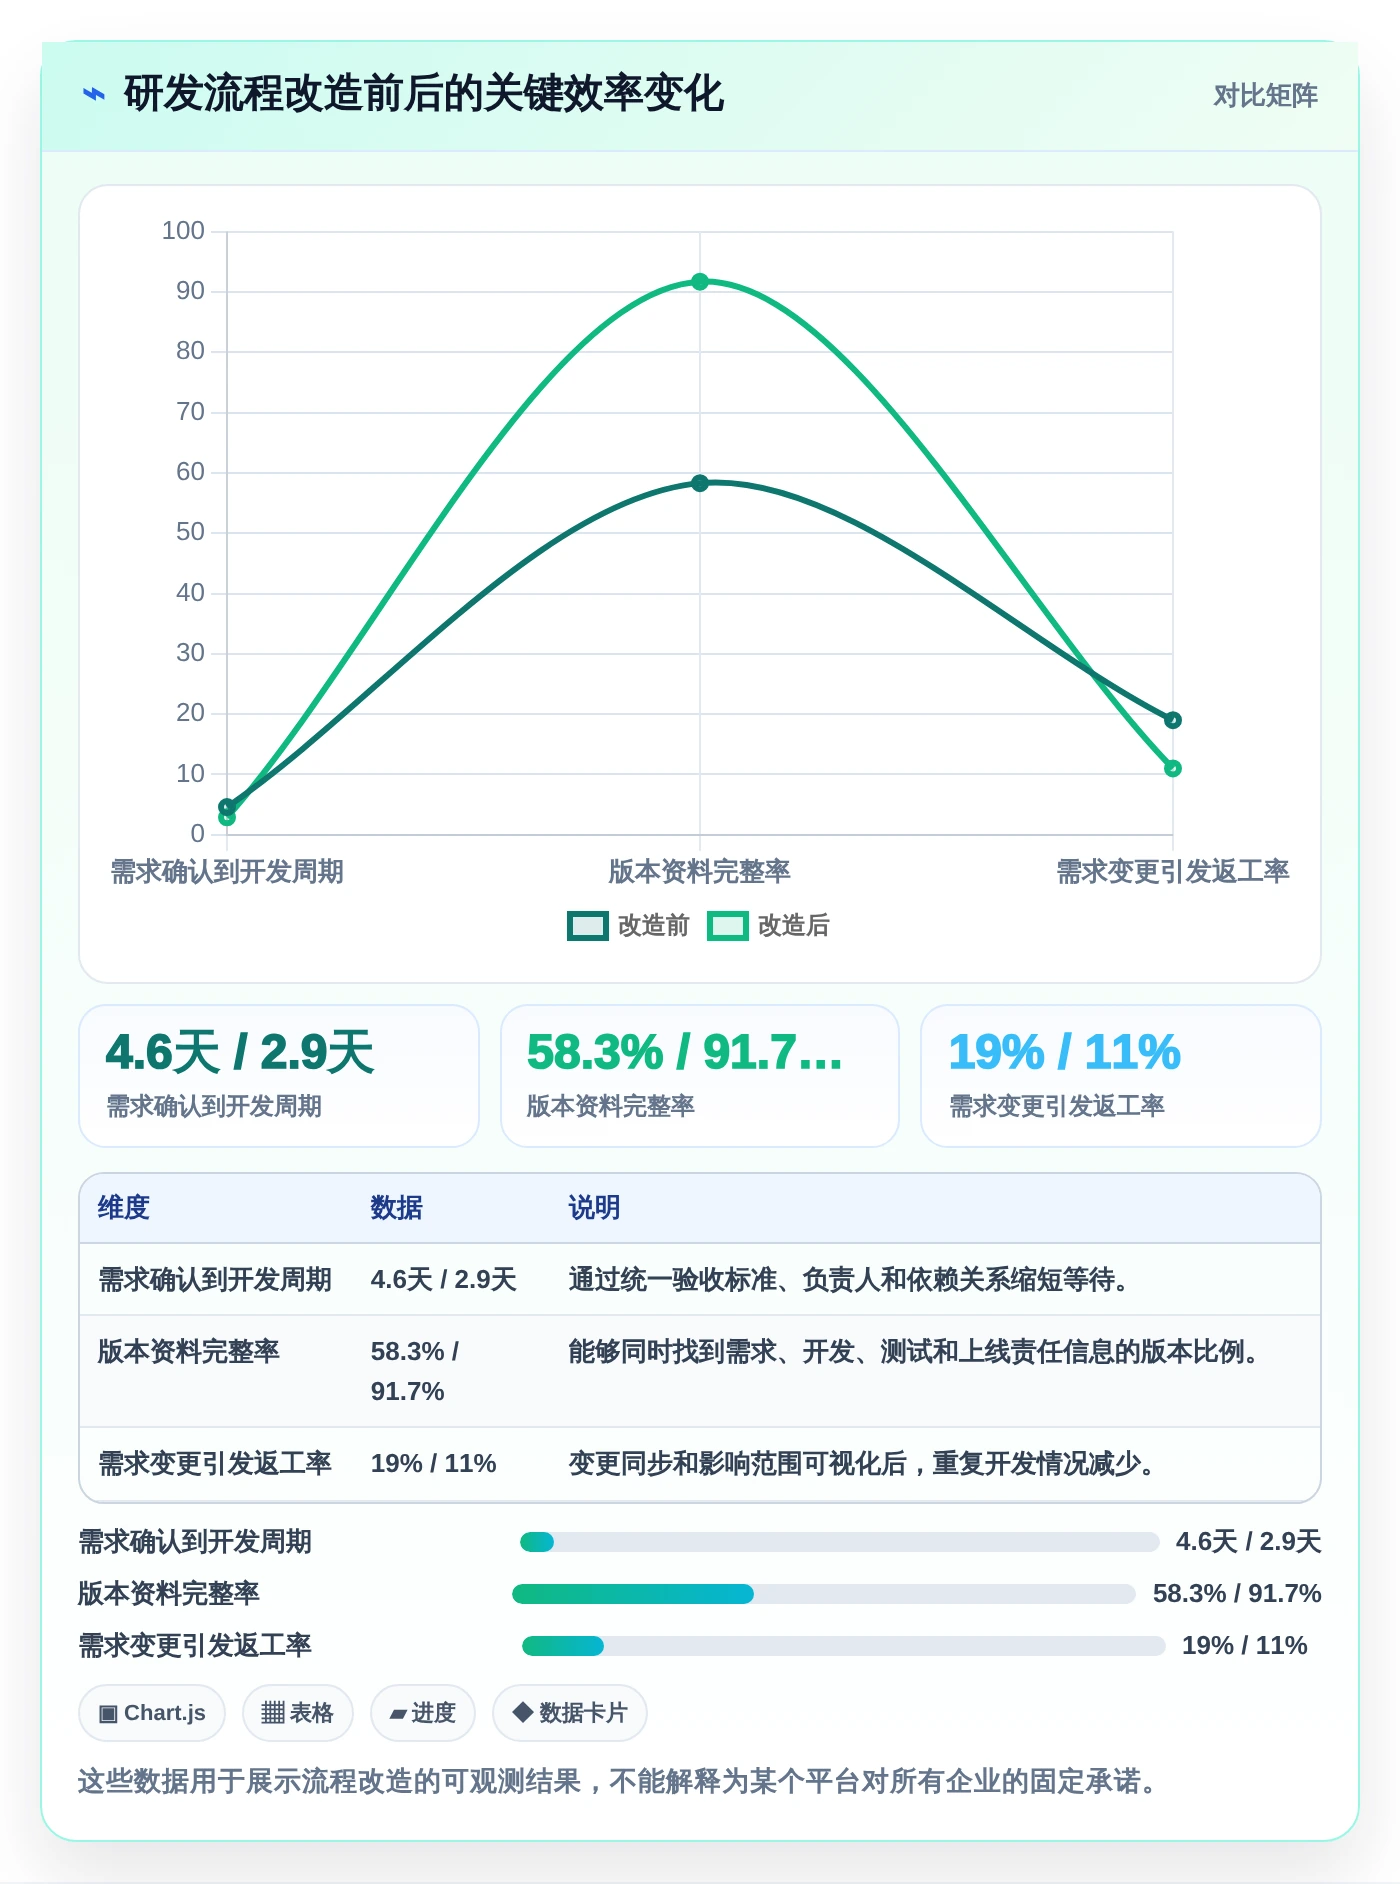The height and width of the screenshot is (1884, 1400).
Task: Click the x-axis label 需求变更引发返工率
Action: click(x=1173, y=872)
